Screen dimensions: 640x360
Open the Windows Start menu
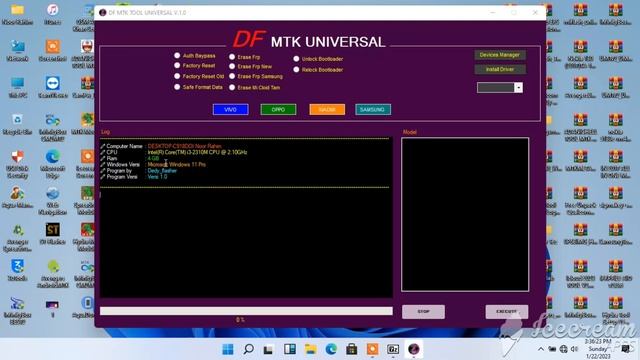[x=228, y=349]
